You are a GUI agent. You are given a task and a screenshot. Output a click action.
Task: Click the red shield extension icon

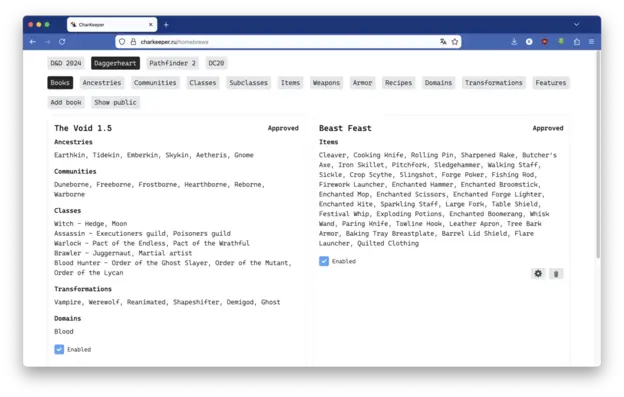pos(545,42)
